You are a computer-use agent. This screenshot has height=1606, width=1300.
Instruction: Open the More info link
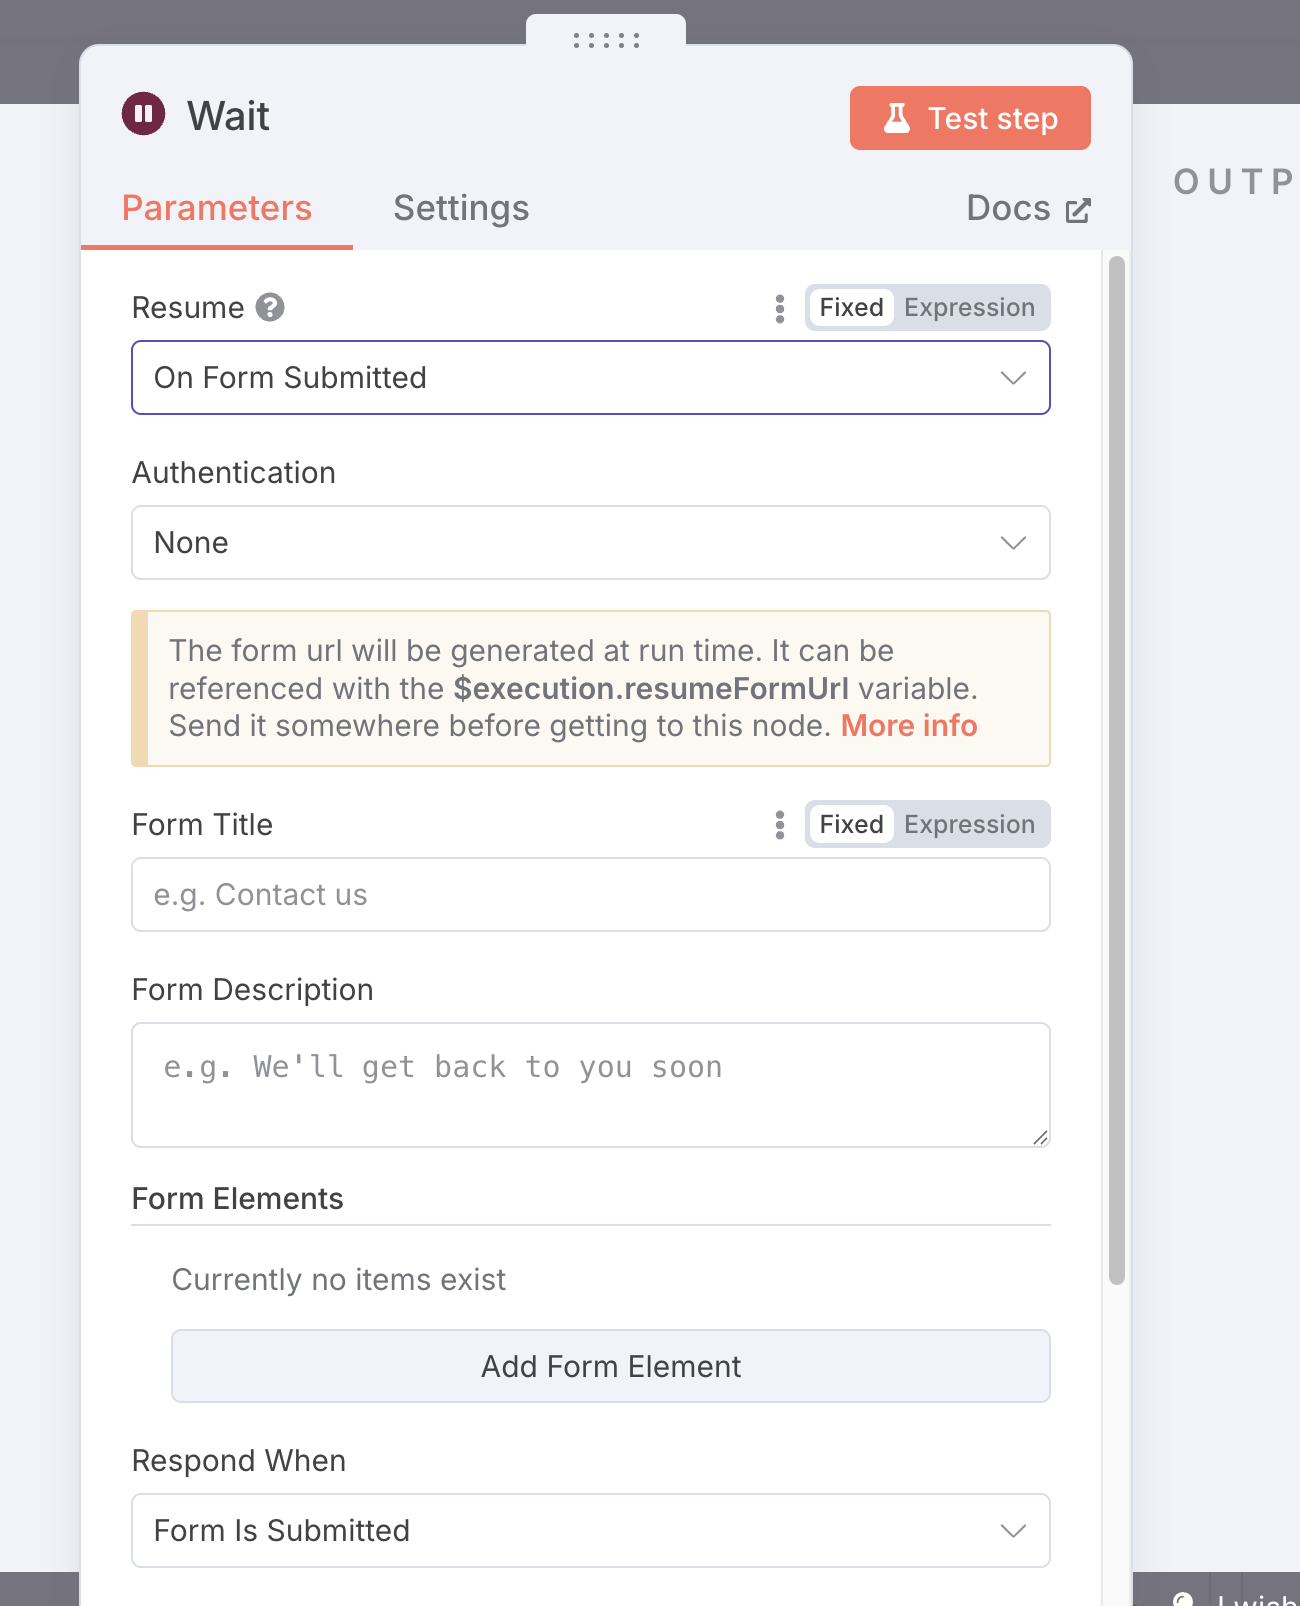click(909, 726)
